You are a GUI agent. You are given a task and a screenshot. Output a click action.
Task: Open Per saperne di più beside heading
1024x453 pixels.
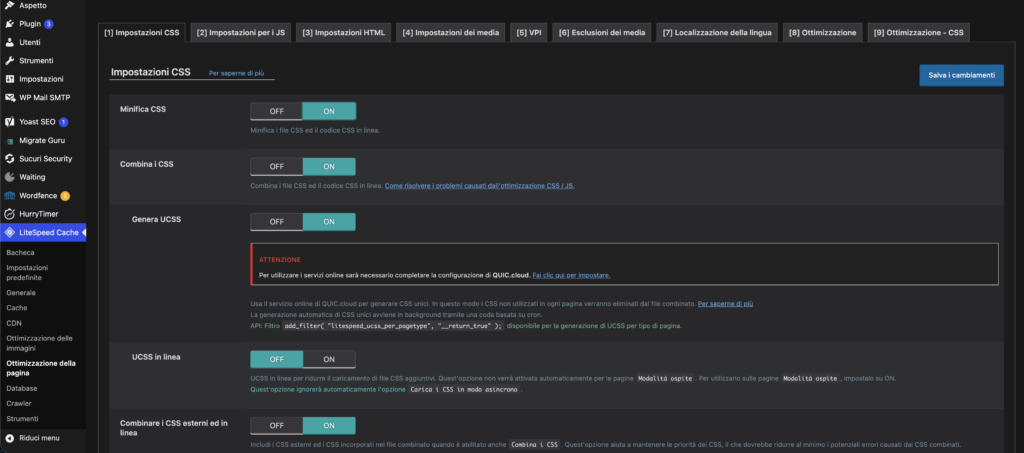(x=236, y=74)
